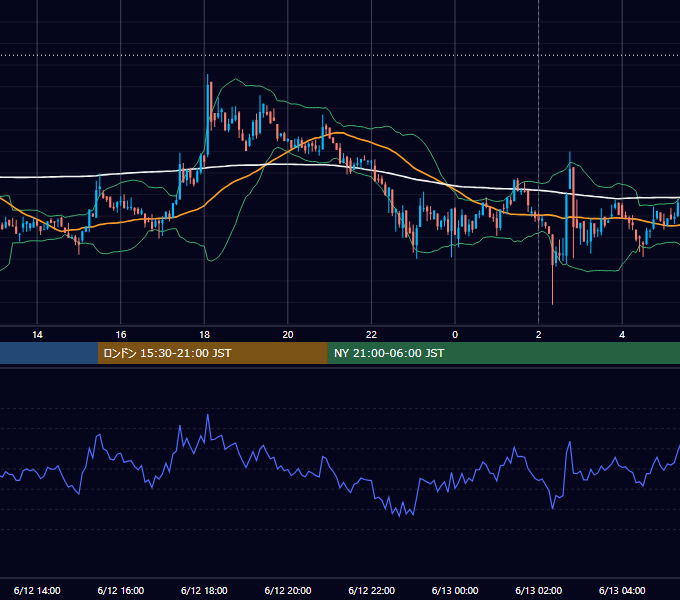This screenshot has height=600, width=680.
Task: Click hour label 20 on price chart axis
Action: [288, 335]
